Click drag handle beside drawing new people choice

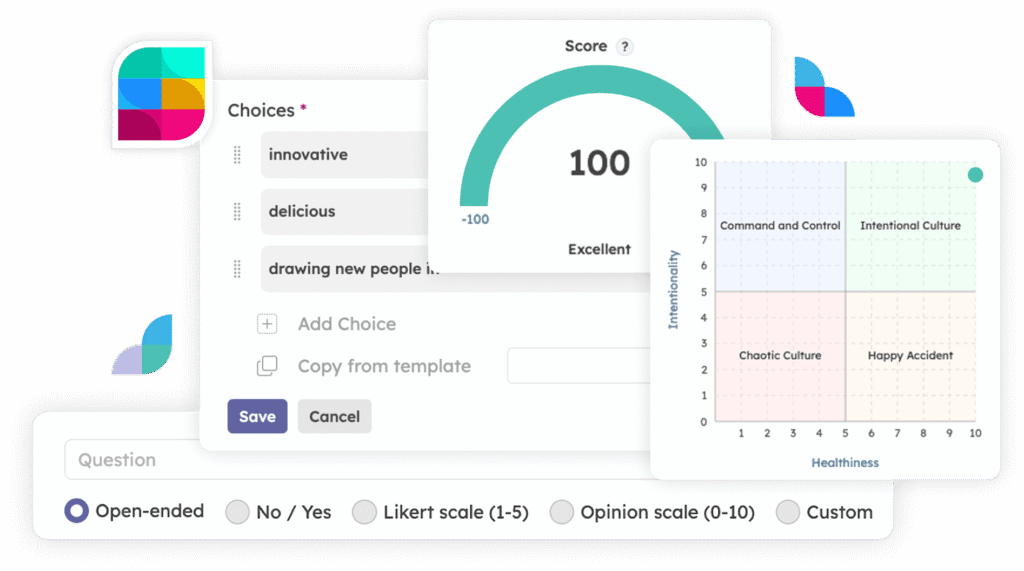237,269
